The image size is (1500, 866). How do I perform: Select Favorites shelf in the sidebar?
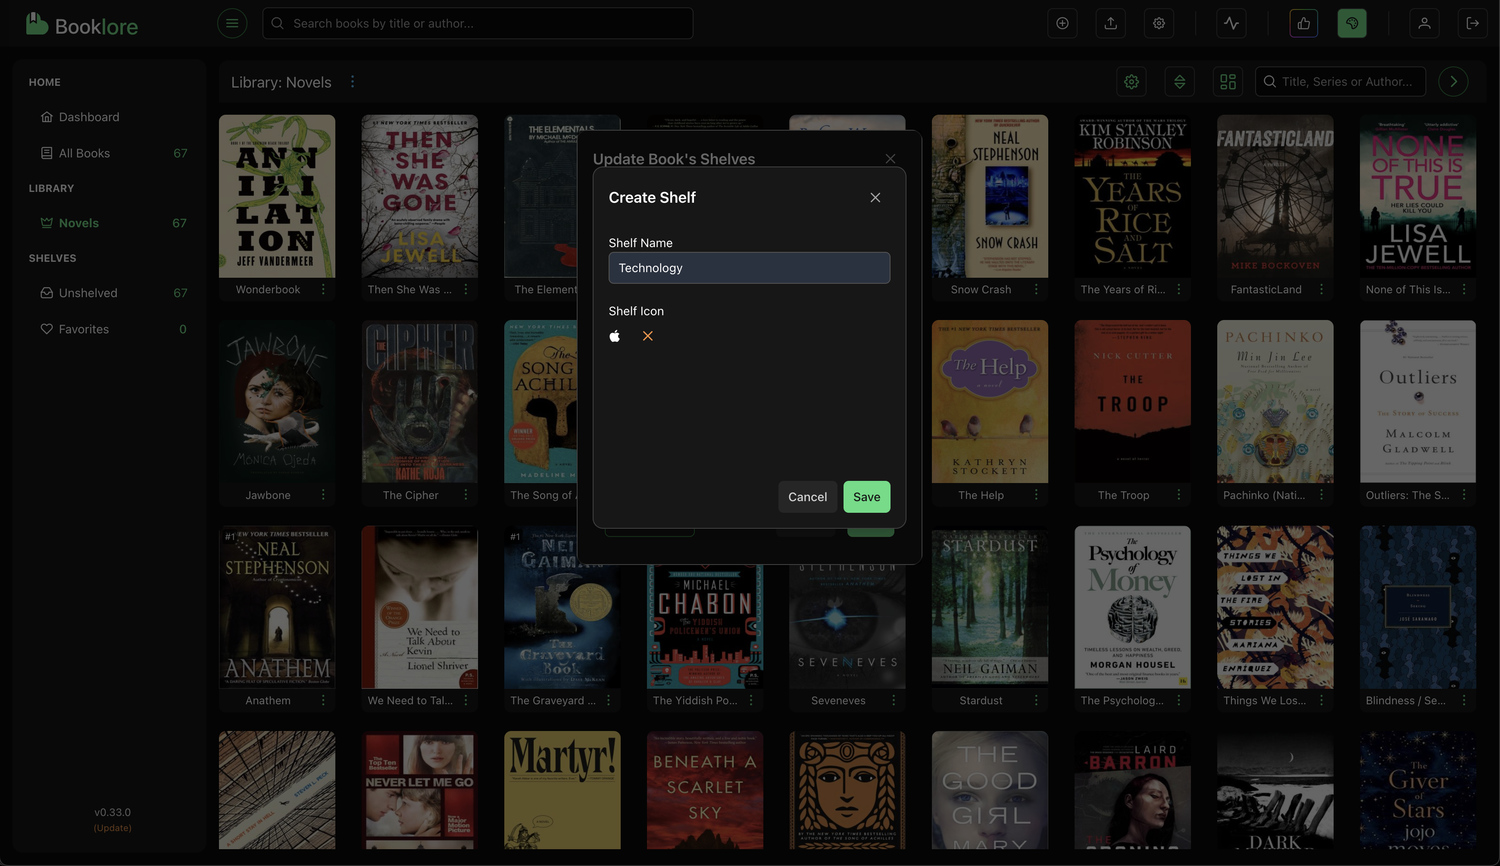pyautogui.click(x=84, y=329)
